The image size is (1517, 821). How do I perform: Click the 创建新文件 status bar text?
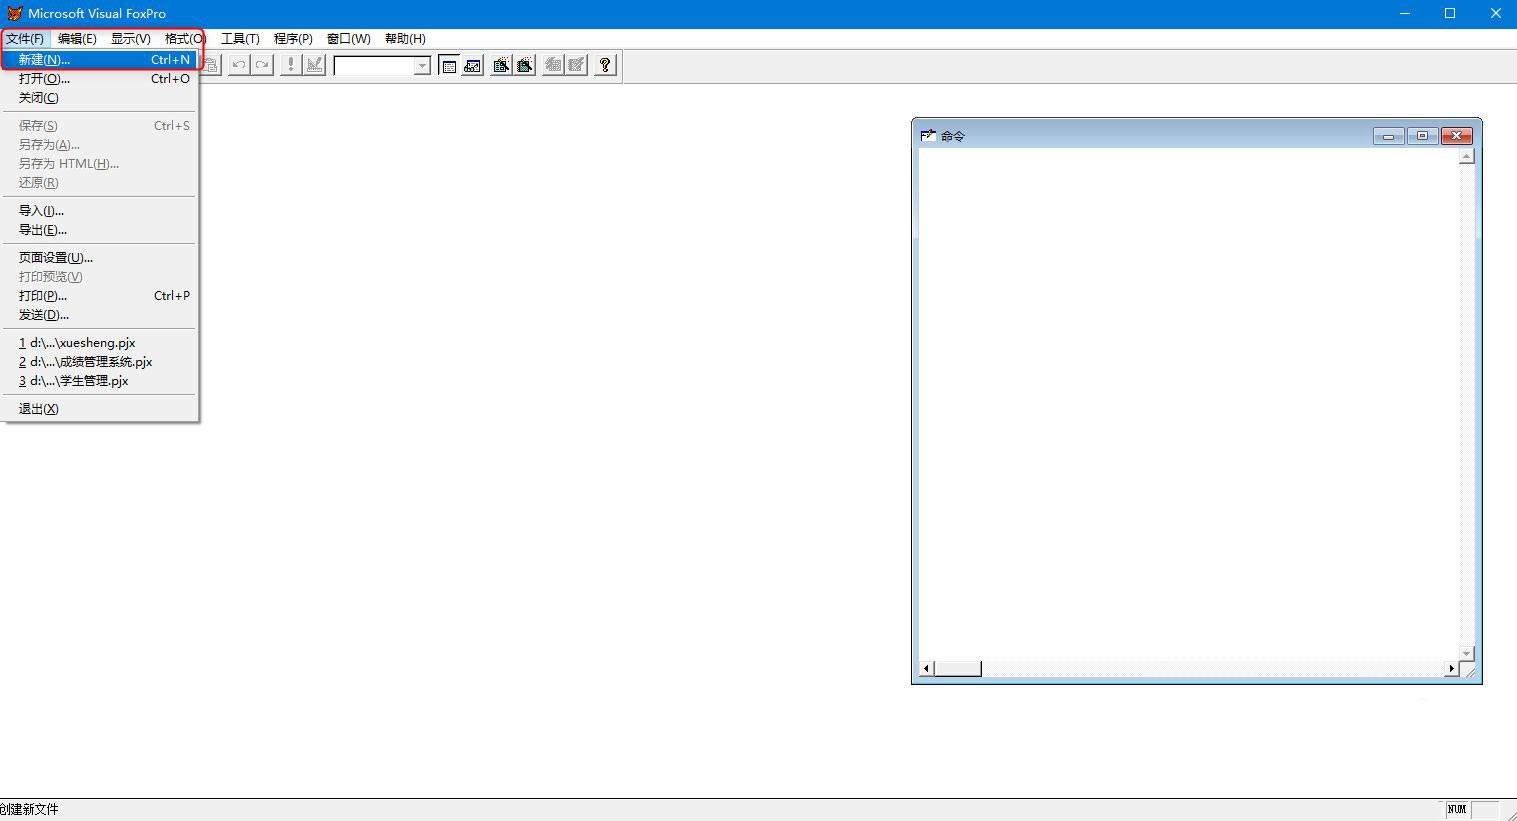pyautogui.click(x=29, y=810)
